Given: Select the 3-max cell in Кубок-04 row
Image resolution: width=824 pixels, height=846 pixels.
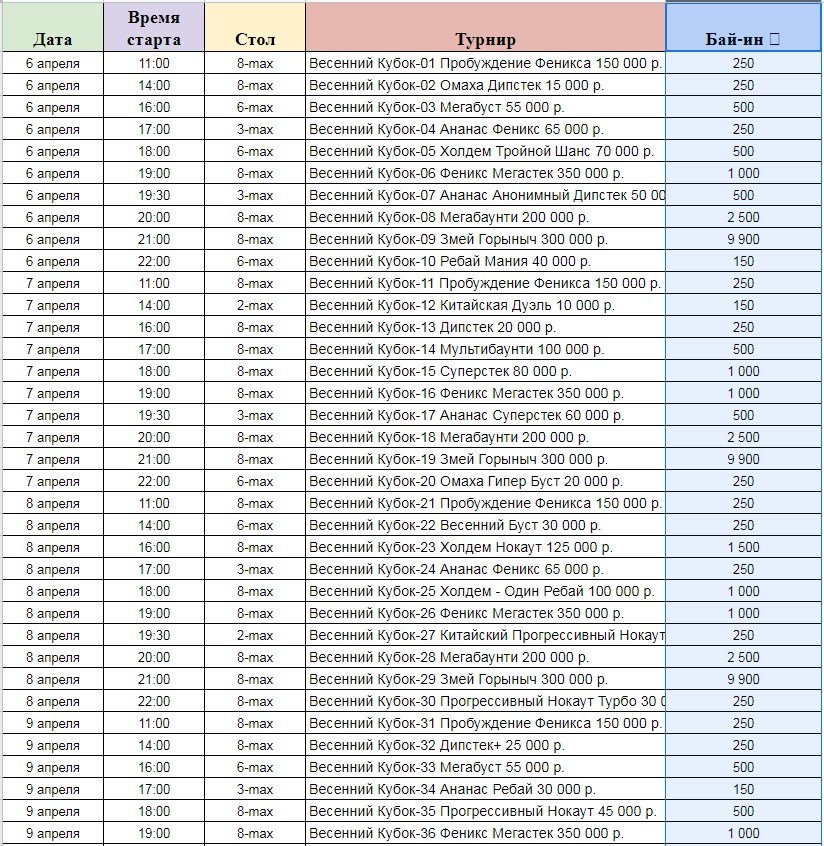Looking at the screenshot, I should 255,129.
